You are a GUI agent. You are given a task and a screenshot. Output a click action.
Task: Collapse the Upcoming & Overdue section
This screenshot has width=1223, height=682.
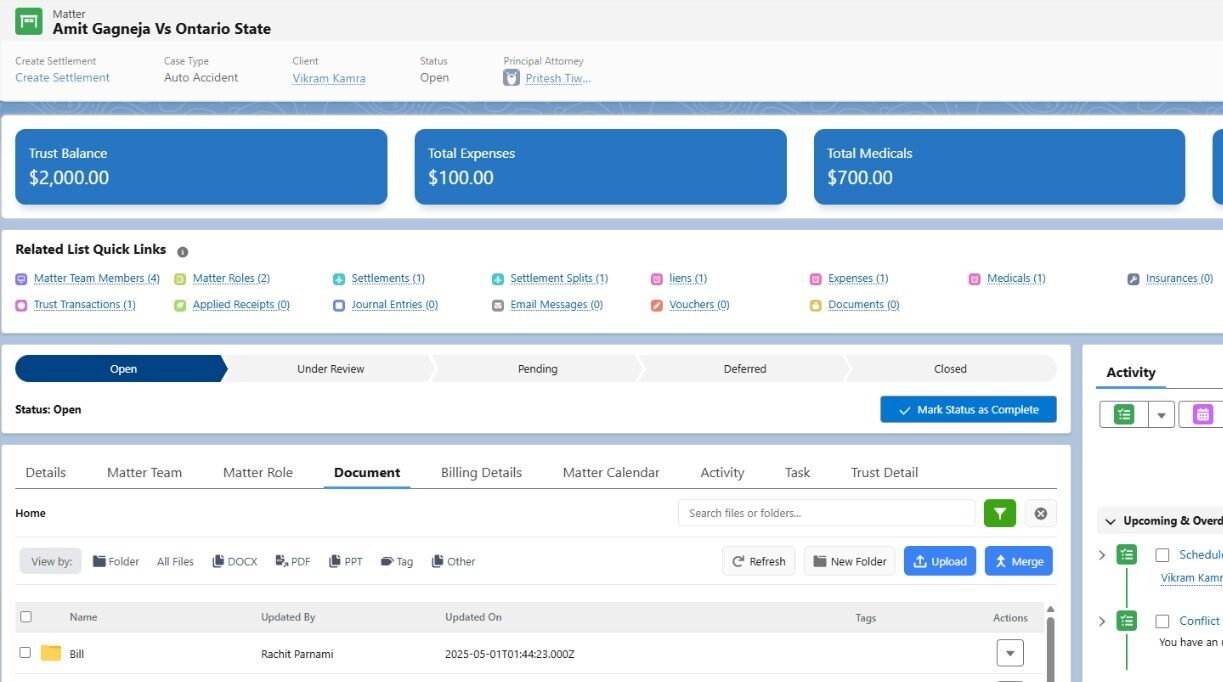(1110, 521)
